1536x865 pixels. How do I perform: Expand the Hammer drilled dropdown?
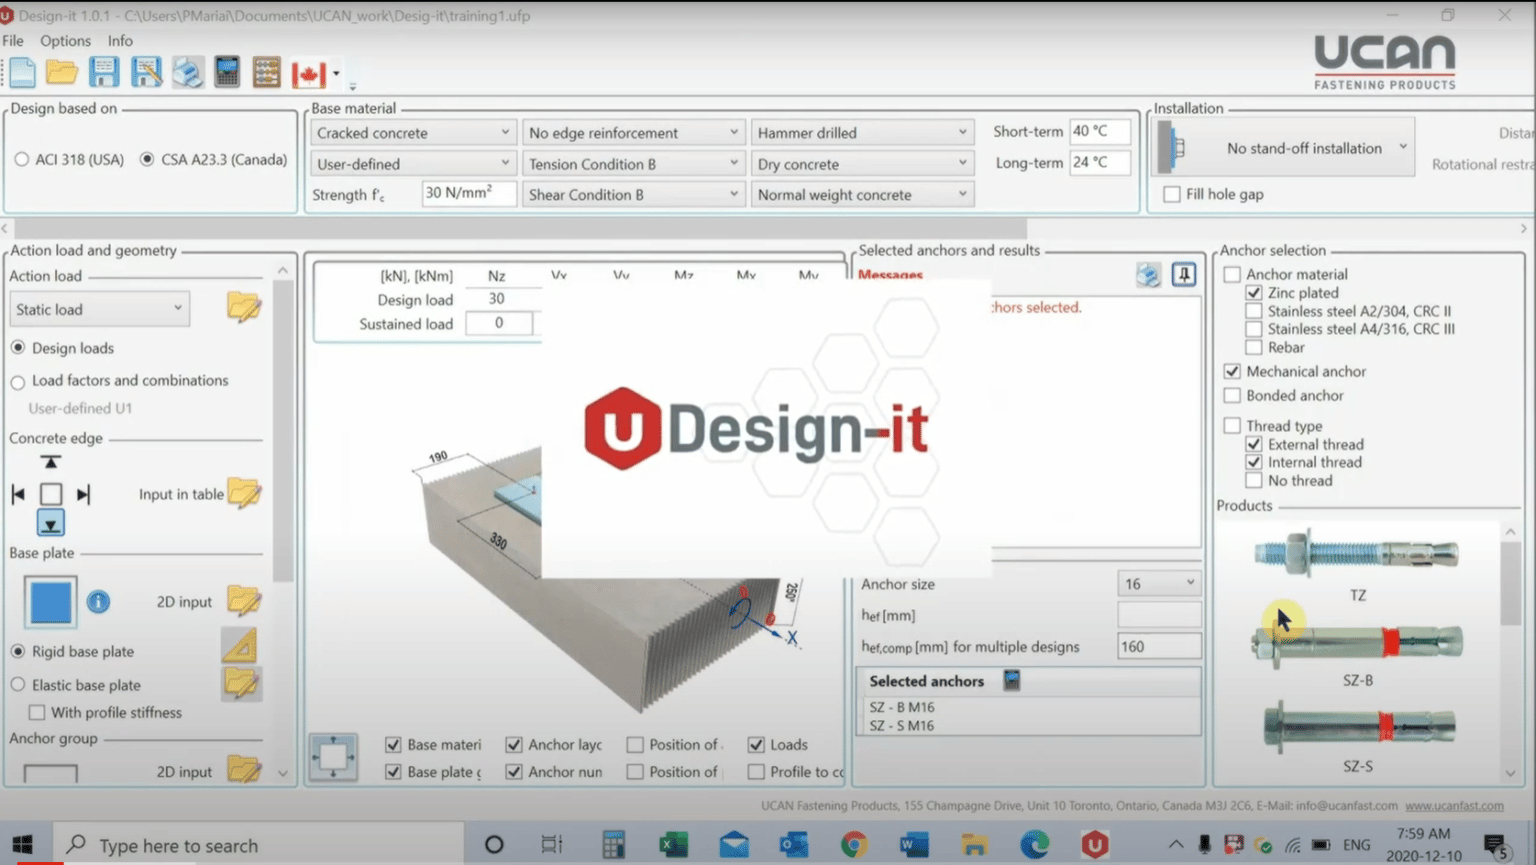[862, 132]
